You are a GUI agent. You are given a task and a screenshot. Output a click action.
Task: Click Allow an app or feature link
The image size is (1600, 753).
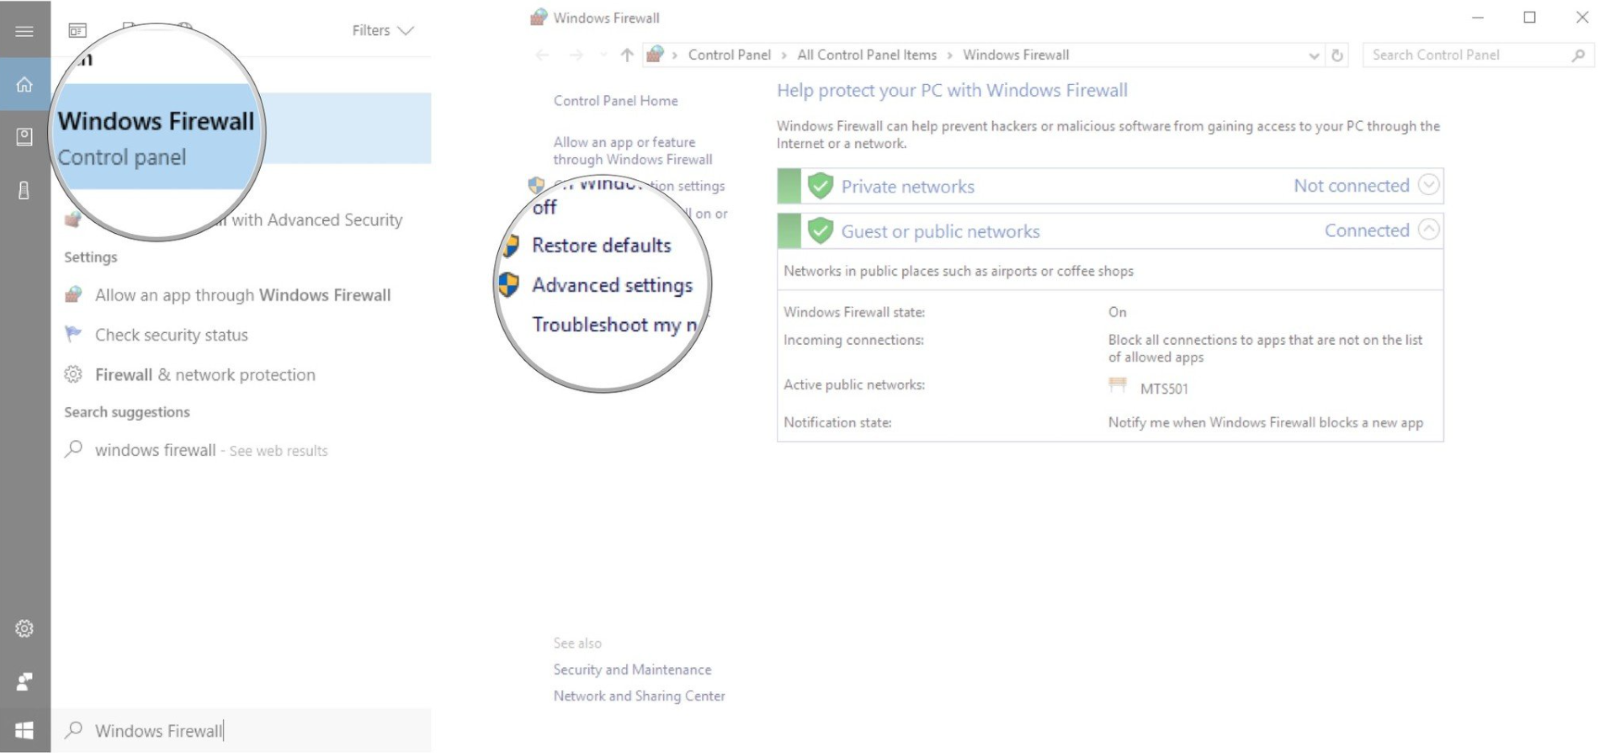(633, 151)
